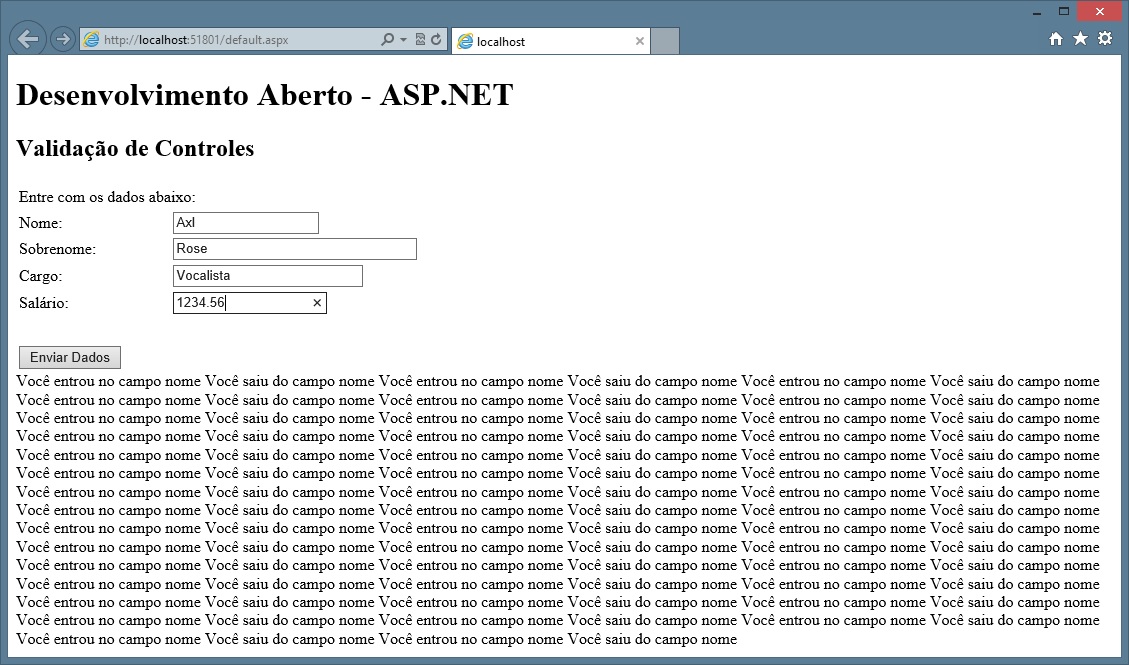Image resolution: width=1129 pixels, height=665 pixels.
Task: Open the Home page icon
Action: tap(1056, 39)
